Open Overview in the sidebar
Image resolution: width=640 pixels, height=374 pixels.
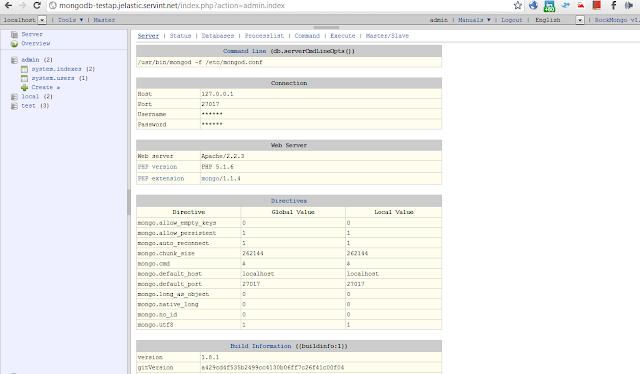pos(36,43)
